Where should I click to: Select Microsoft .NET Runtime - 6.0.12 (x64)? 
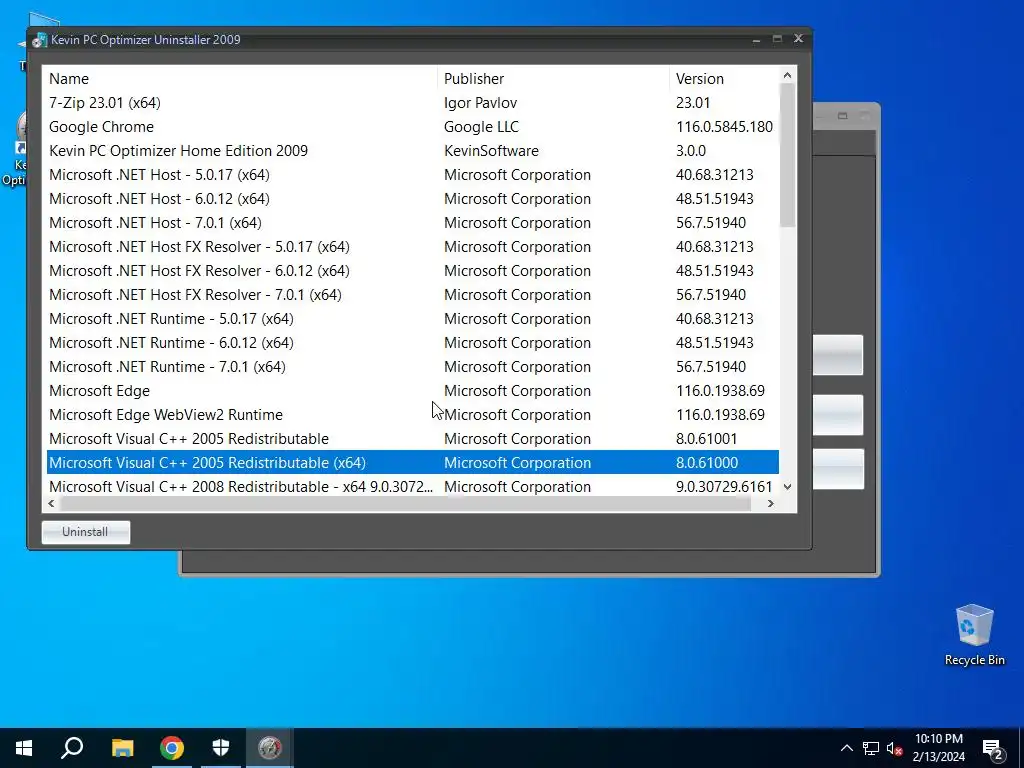[413, 343]
